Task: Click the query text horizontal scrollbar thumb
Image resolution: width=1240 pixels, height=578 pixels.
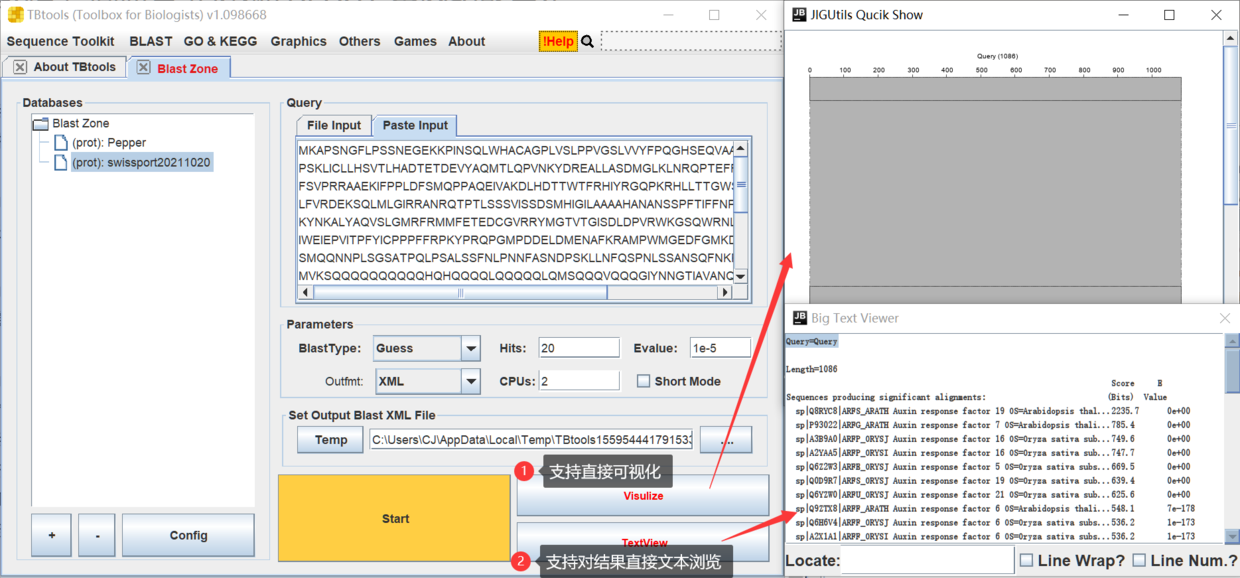Action: [x=461, y=293]
